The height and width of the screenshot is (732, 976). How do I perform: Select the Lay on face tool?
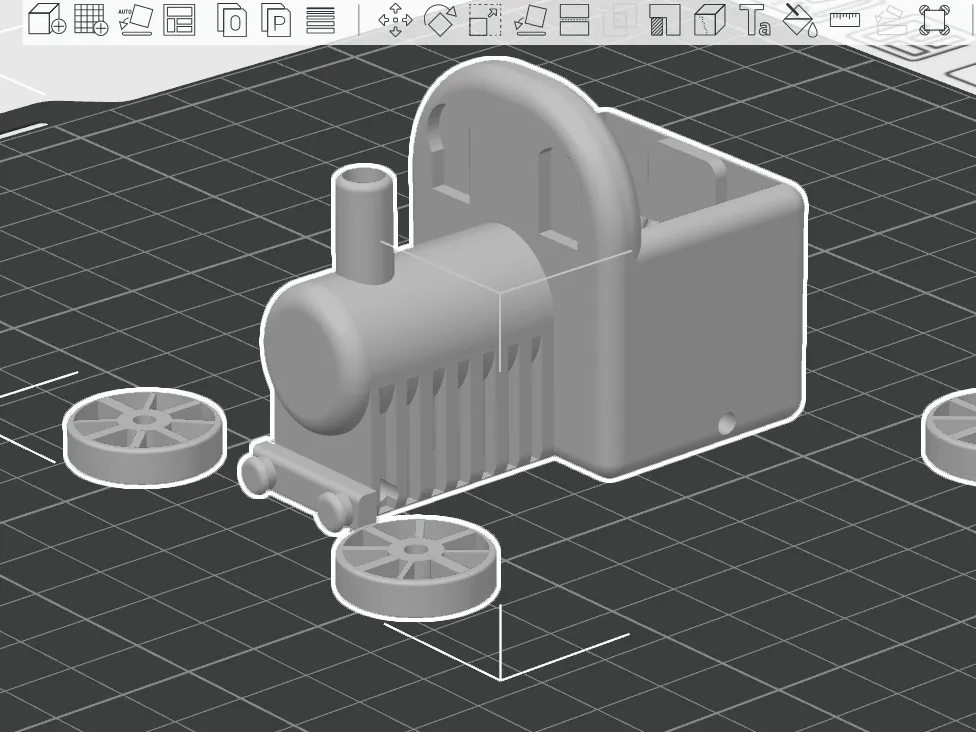(x=530, y=20)
